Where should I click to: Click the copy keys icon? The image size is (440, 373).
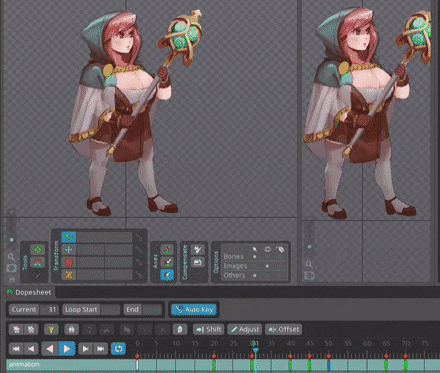coord(16,329)
